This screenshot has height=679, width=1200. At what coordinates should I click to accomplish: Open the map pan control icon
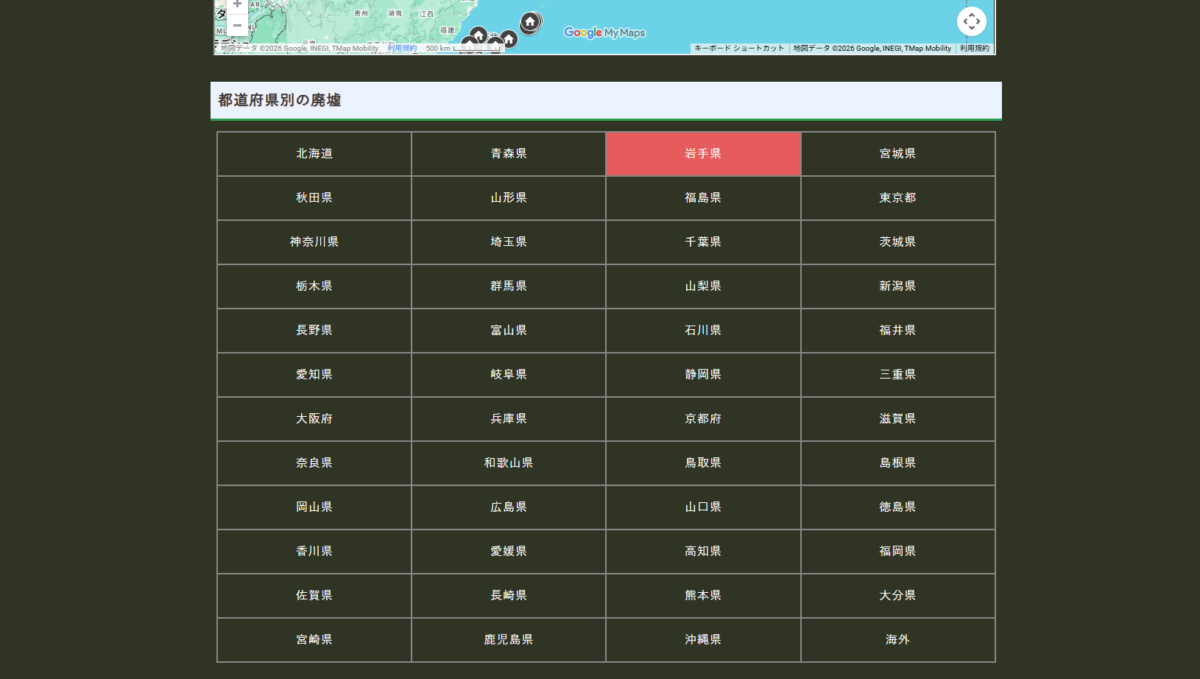click(x=971, y=21)
